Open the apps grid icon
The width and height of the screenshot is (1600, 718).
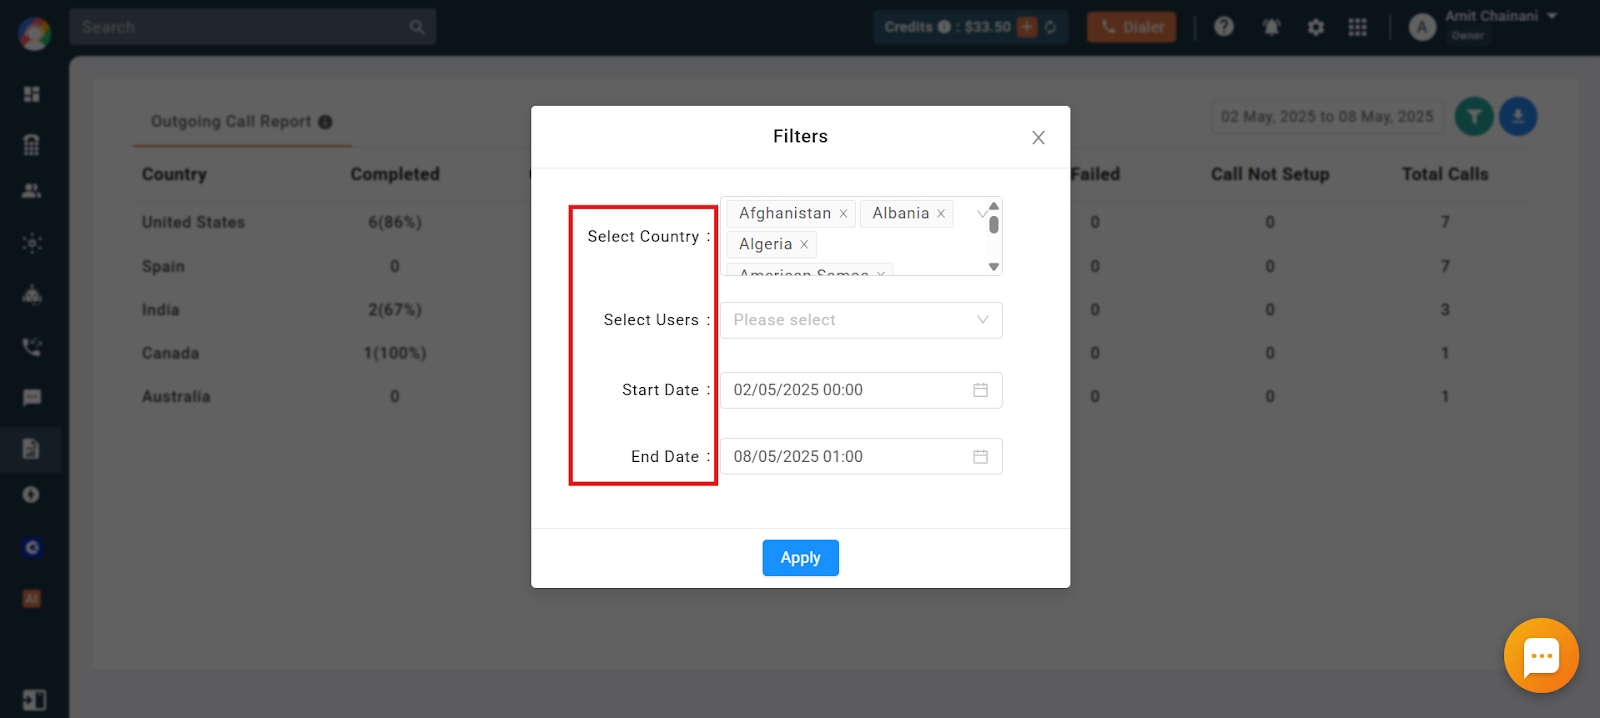click(x=1357, y=27)
